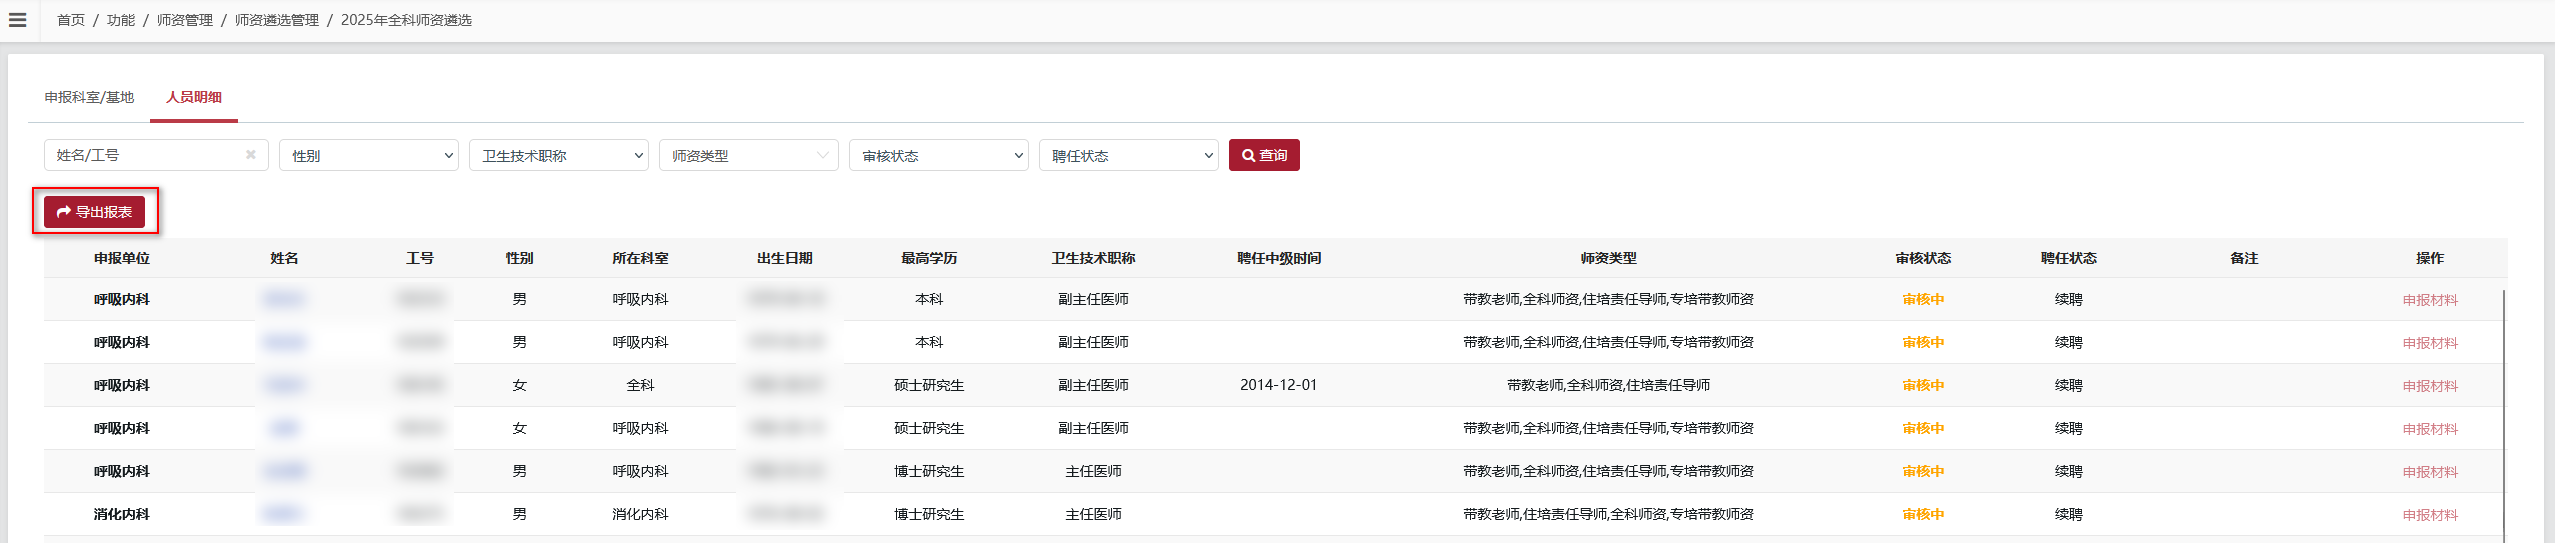Click the 申报单位 column header

[x=122, y=258]
